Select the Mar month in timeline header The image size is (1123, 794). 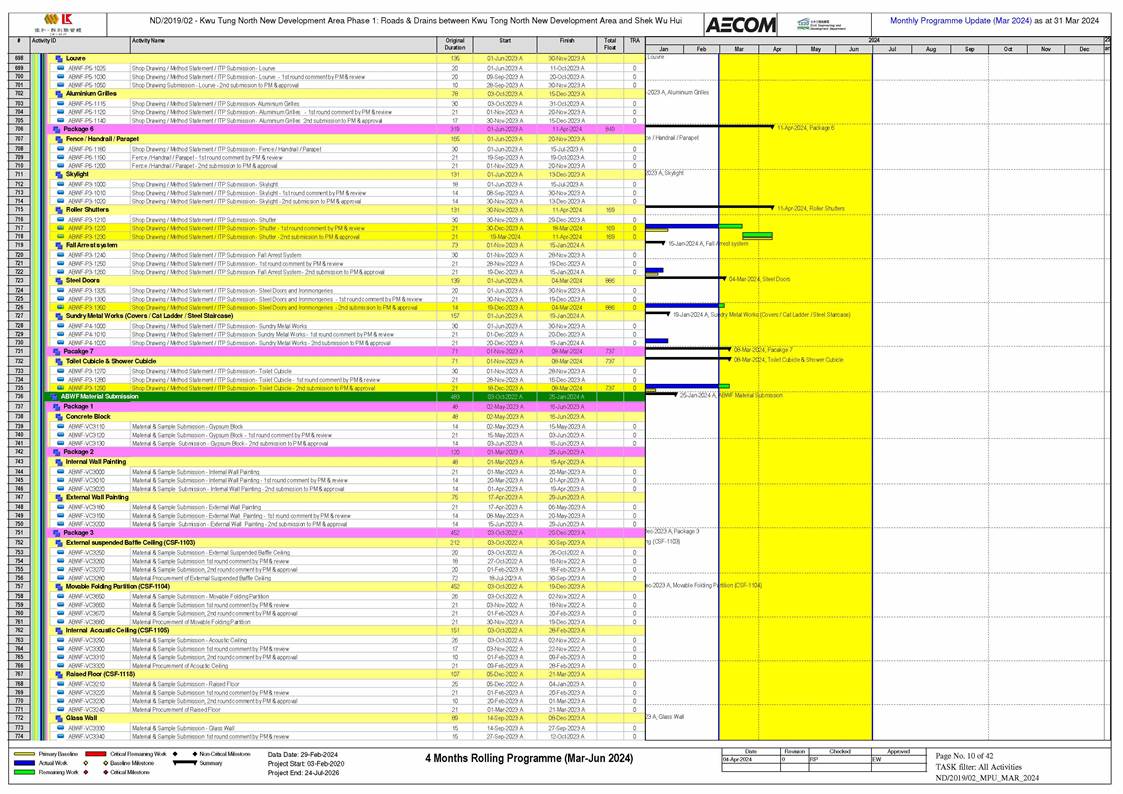click(x=738, y=49)
